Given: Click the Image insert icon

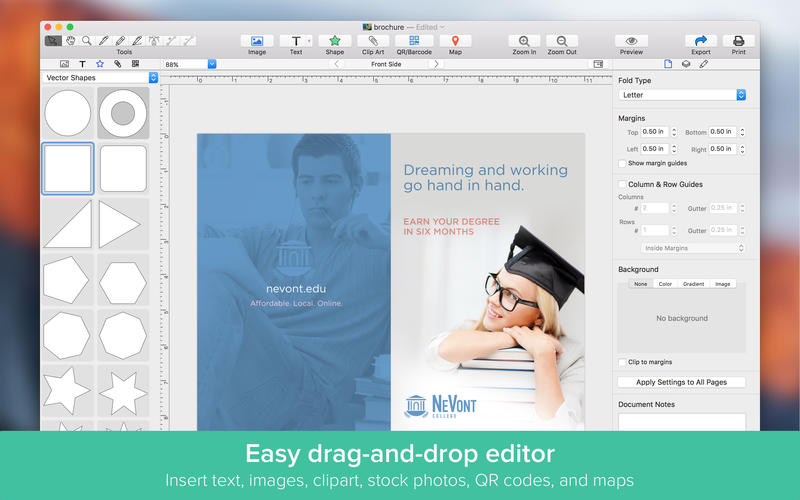Looking at the screenshot, I should [x=257, y=41].
